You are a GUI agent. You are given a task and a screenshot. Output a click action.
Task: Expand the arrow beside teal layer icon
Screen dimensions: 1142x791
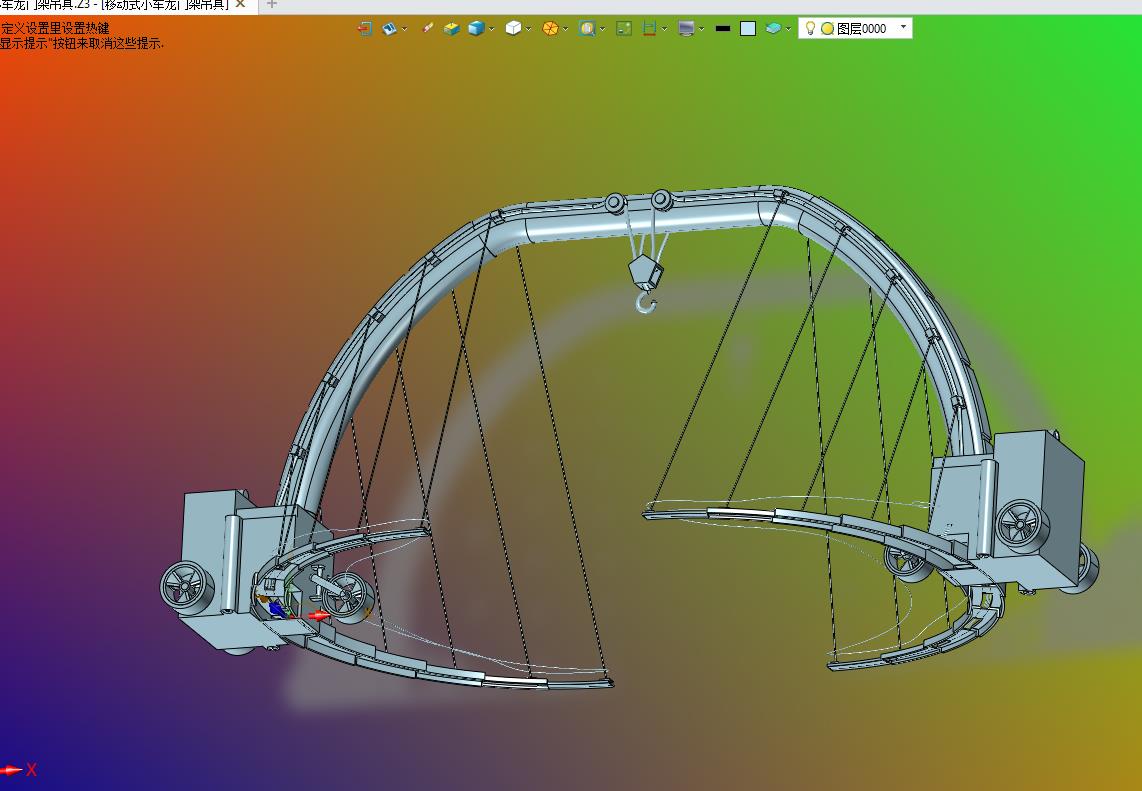tap(789, 29)
